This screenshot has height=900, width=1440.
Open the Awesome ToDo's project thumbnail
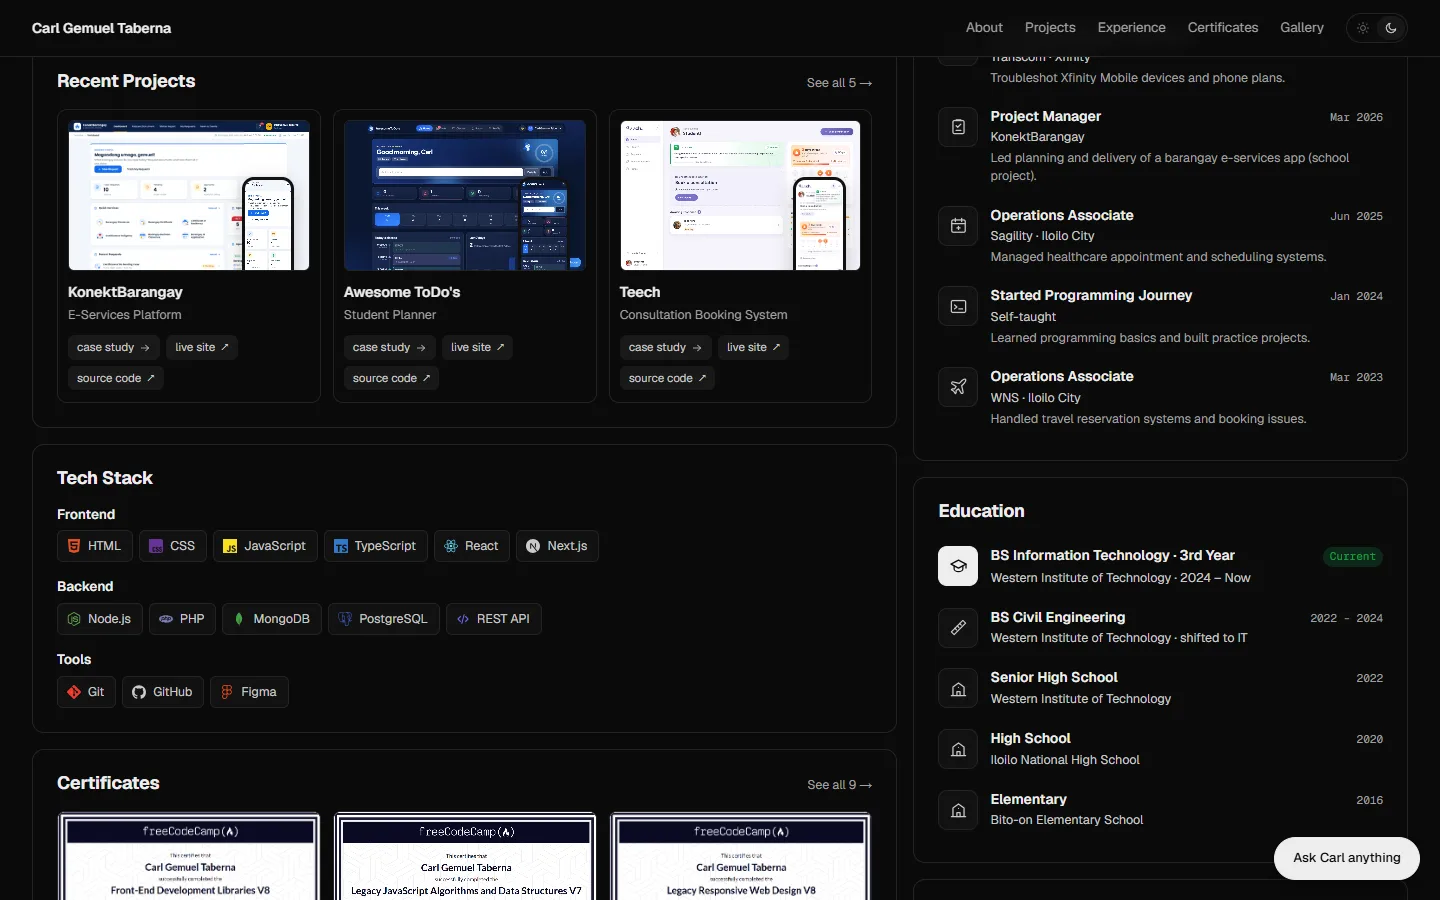[465, 195]
